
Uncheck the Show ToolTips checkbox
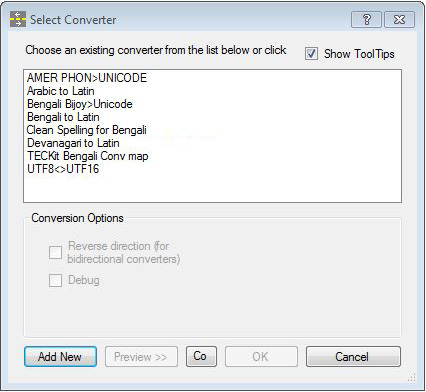point(311,54)
